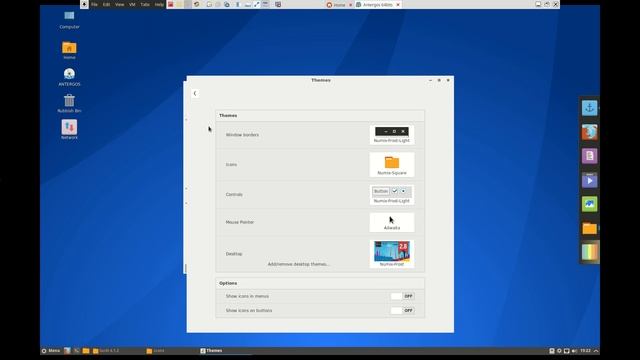Viewport: 640px width, 360px height.
Task: Click the striped color icon in dock
Action: (589, 252)
